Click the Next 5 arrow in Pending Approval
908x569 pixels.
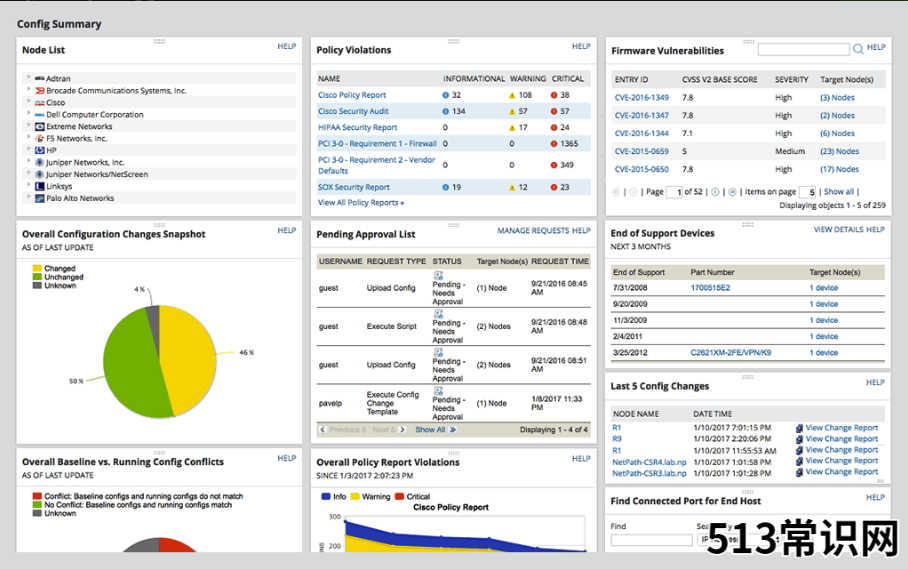[402, 429]
